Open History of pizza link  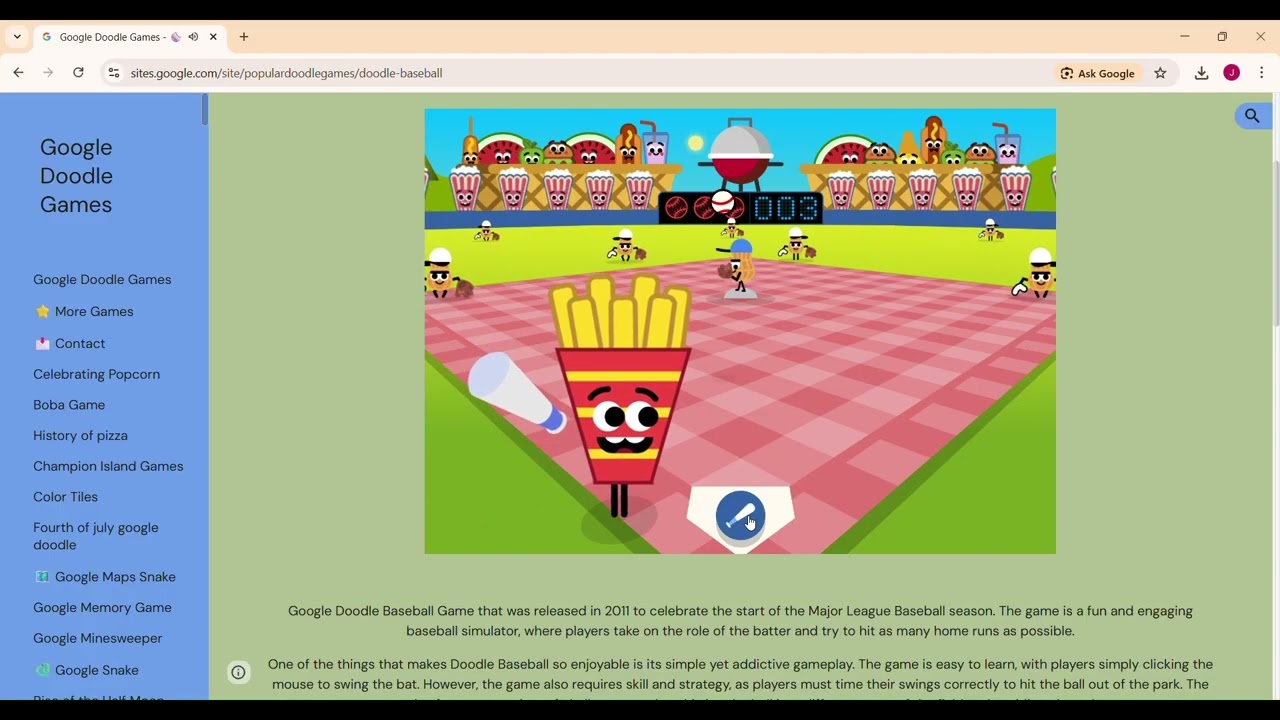pyautogui.click(x=80, y=435)
